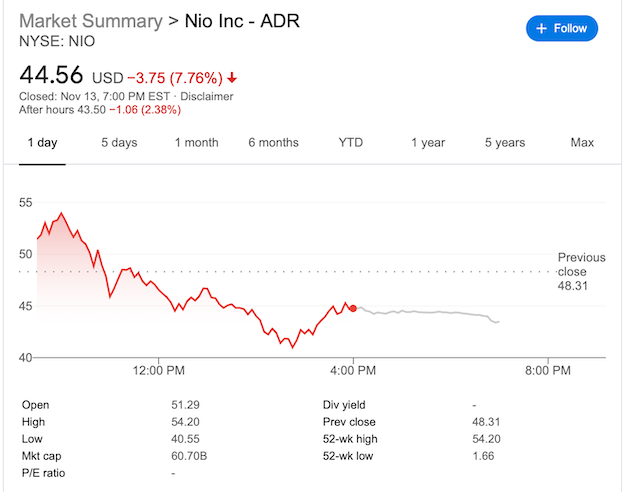Click the red closing price dot
This screenshot has width=640, height=492.
(x=353, y=308)
